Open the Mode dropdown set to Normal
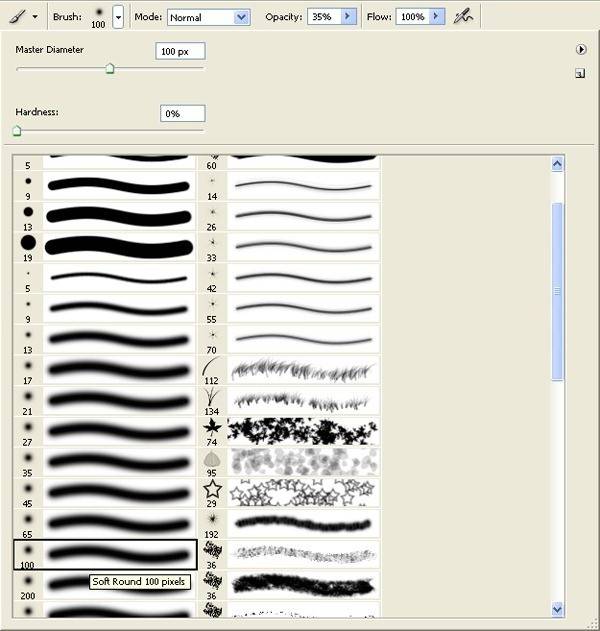This screenshot has height=631, width=600. (241, 17)
